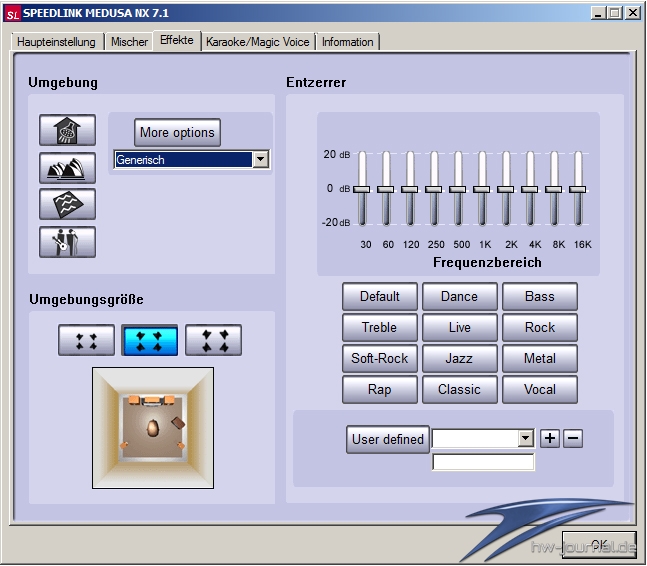Click the 60 Hz equalizer slider handle

pyautogui.click(x=386, y=189)
